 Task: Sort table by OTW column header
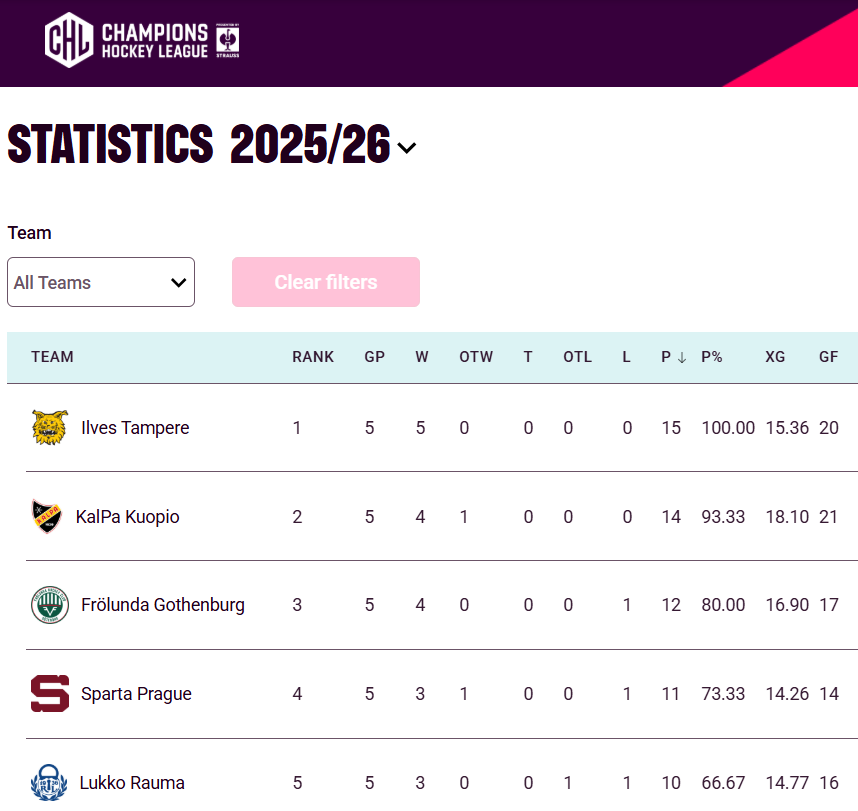[476, 357]
